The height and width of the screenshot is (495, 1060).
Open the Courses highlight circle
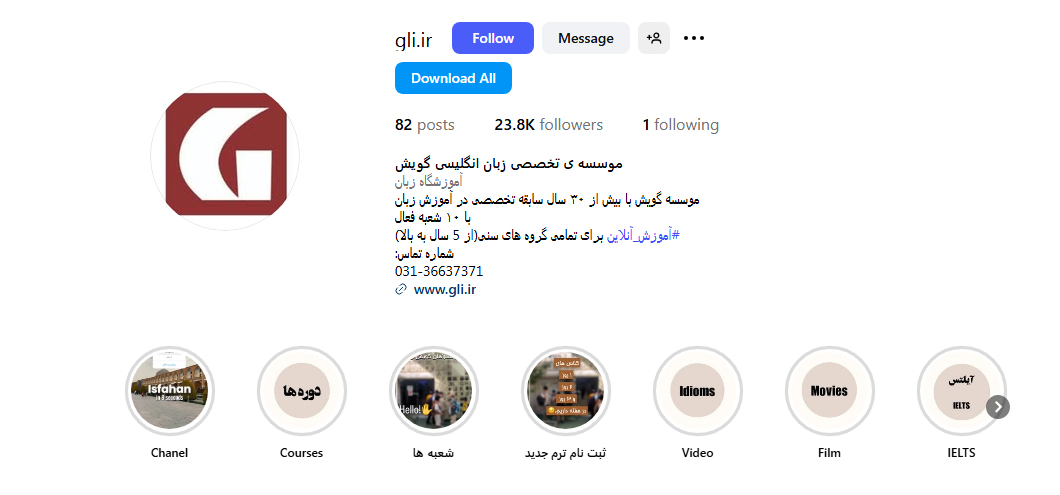pyautogui.click(x=302, y=391)
